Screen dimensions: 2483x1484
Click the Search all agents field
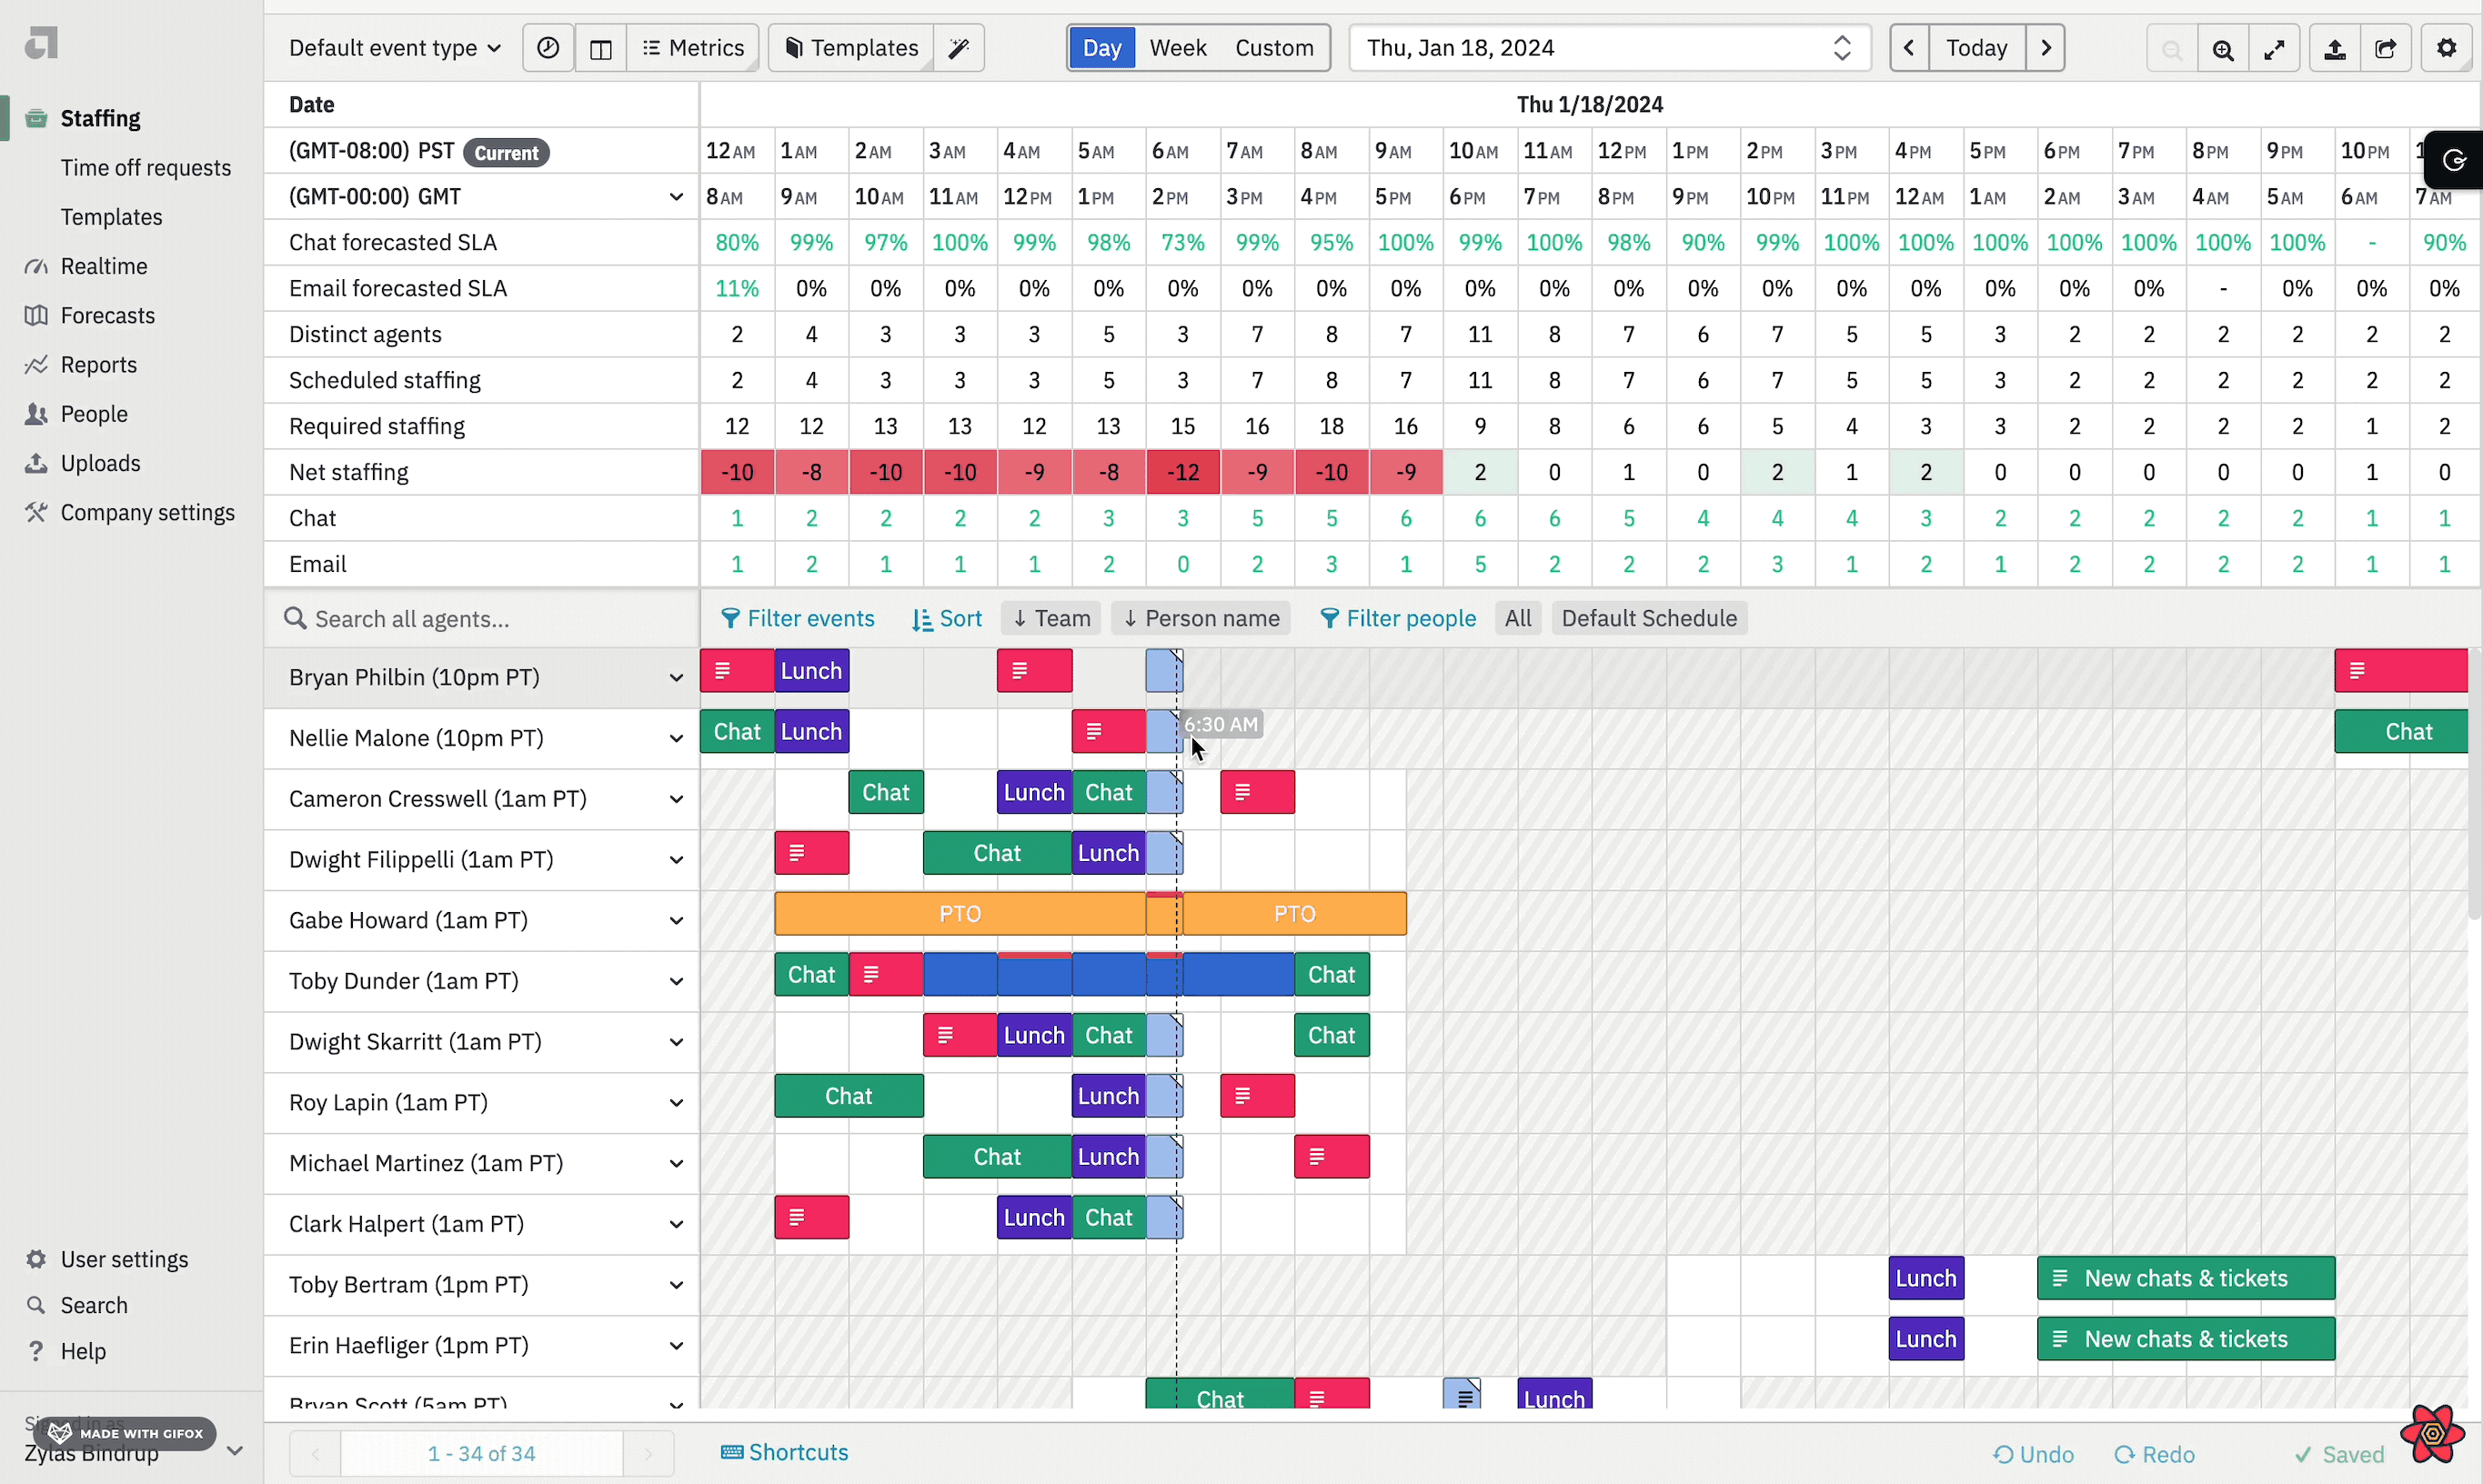click(480, 619)
